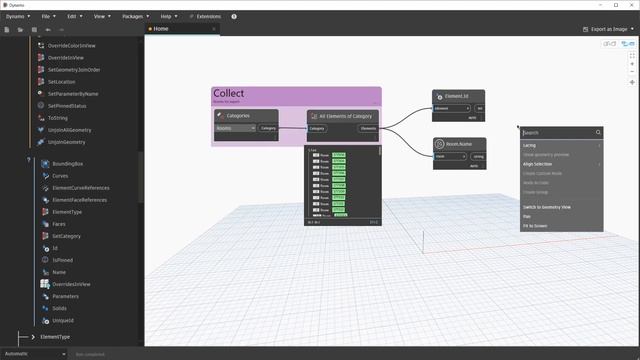The width and height of the screenshot is (640, 360).
Task: Click the BoundingBox query icon
Action: point(45,164)
